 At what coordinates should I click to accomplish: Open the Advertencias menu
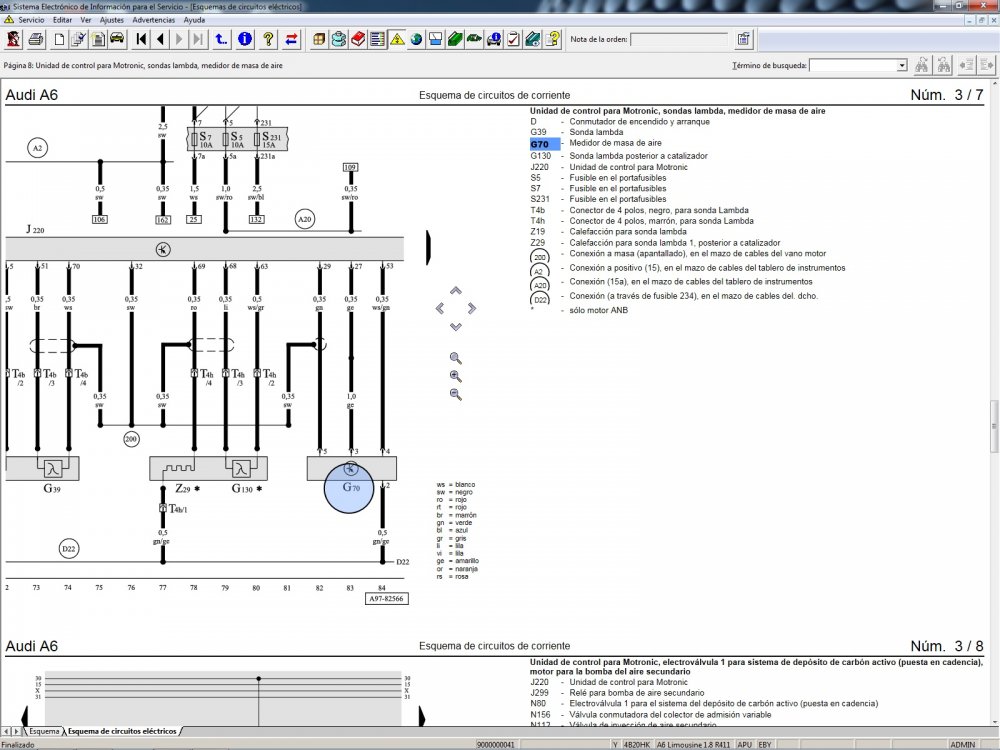153,19
